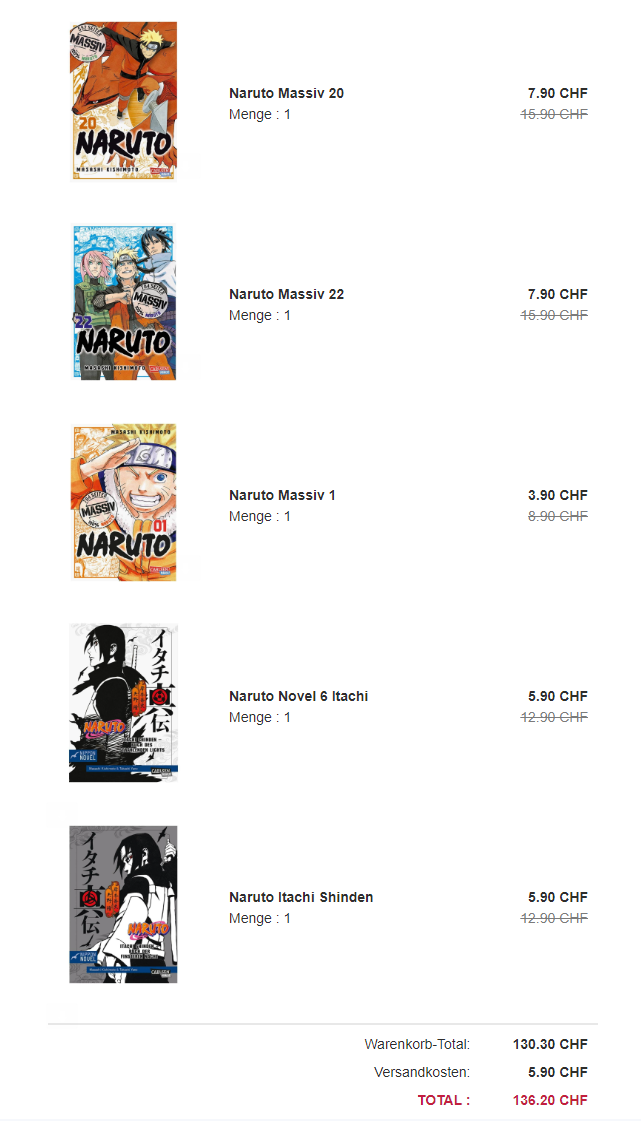Click the 7.90 CHF price of Massiv 20
The image size is (641, 1121).
click(x=557, y=93)
